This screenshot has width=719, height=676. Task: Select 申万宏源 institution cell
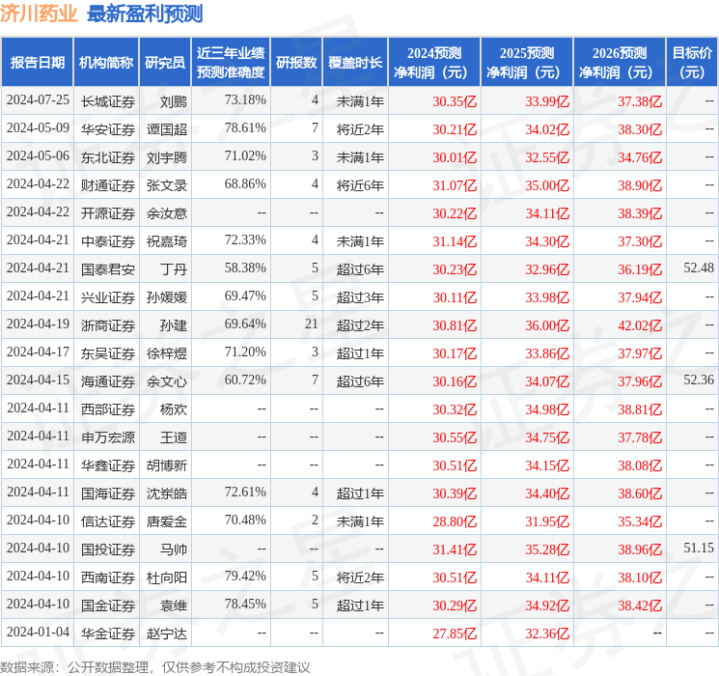(x=108, y=438)
